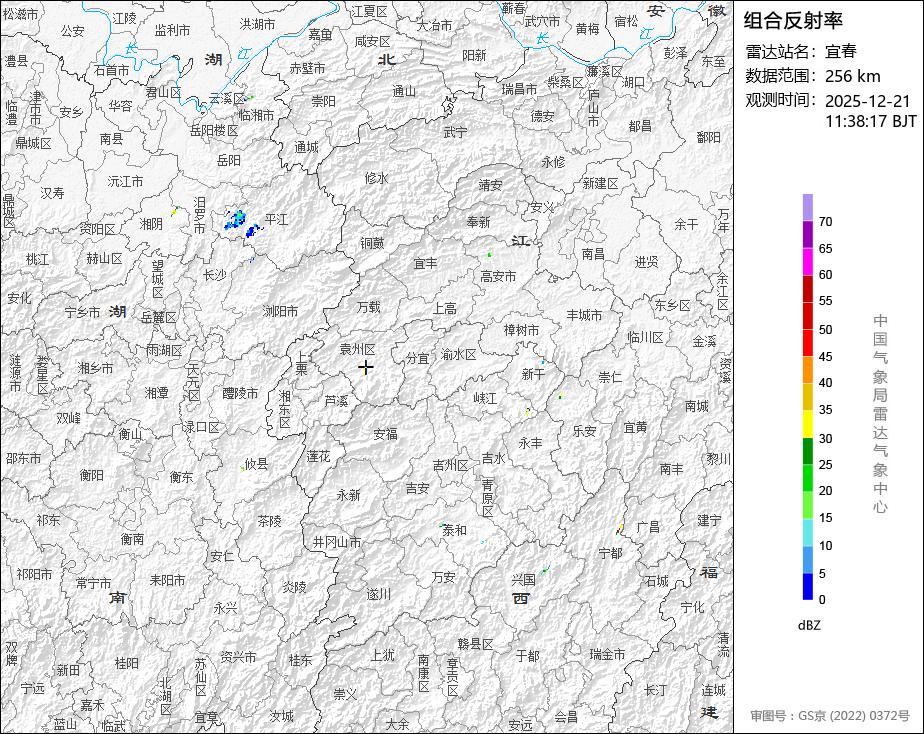Click the 泰和 label on the map

[454, 530]
